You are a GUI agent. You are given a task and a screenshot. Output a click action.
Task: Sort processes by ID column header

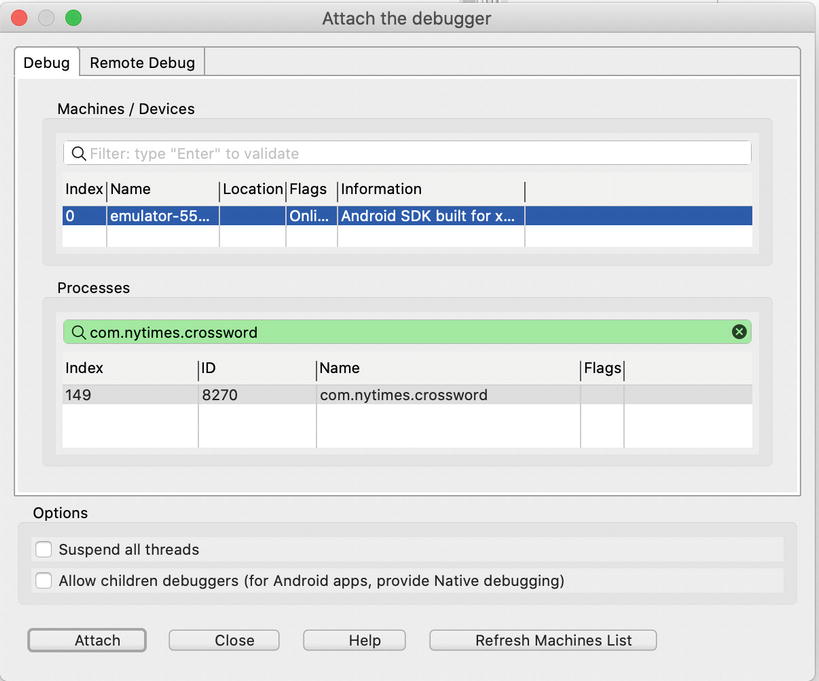coord(256,368)
